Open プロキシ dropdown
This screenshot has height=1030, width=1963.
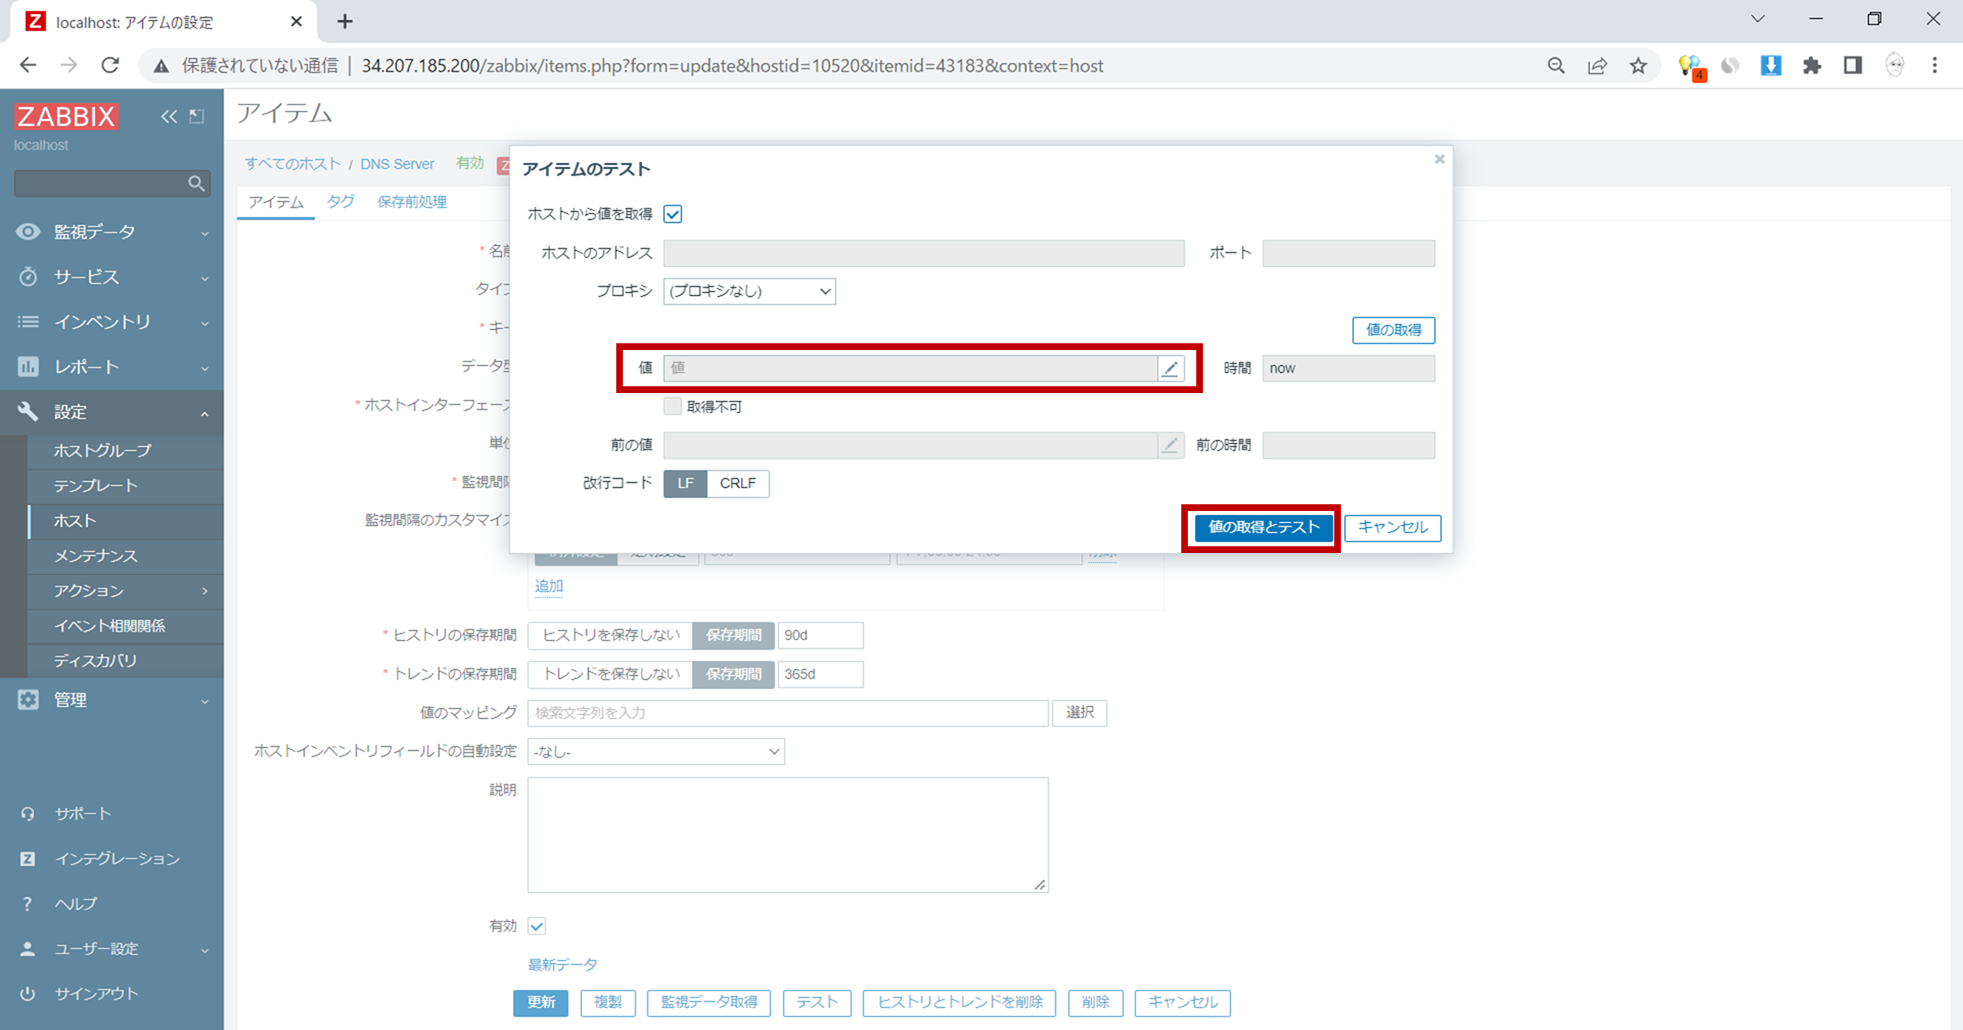pyautogui.click(x=749, y=291)
